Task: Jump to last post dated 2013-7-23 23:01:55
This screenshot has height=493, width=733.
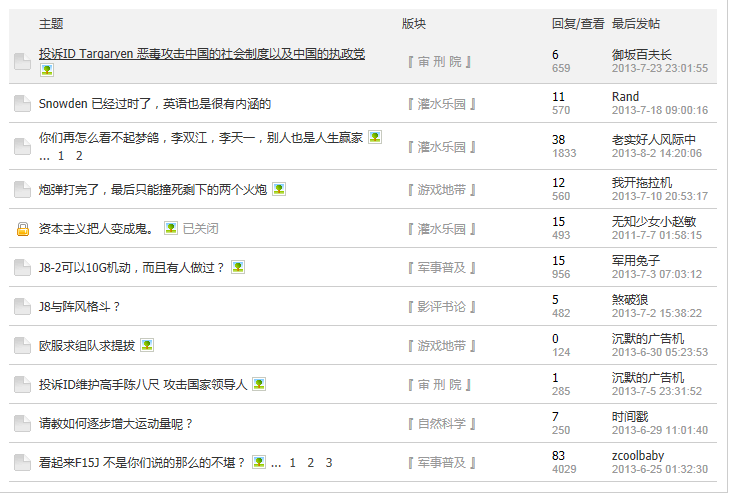Action: pos(659,69)
